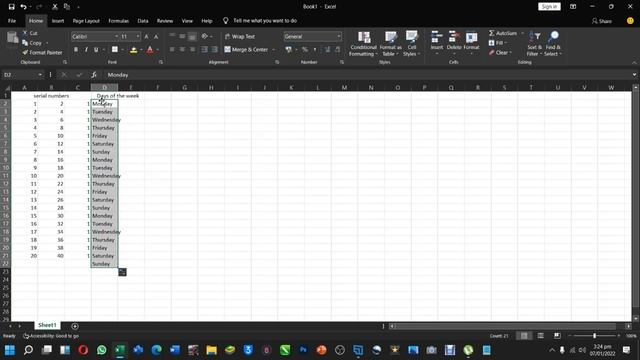This screenshot has width=640, height=360.
Task: Click the Auto Fill Options icon below Sunday
Action: click(122, 272)
